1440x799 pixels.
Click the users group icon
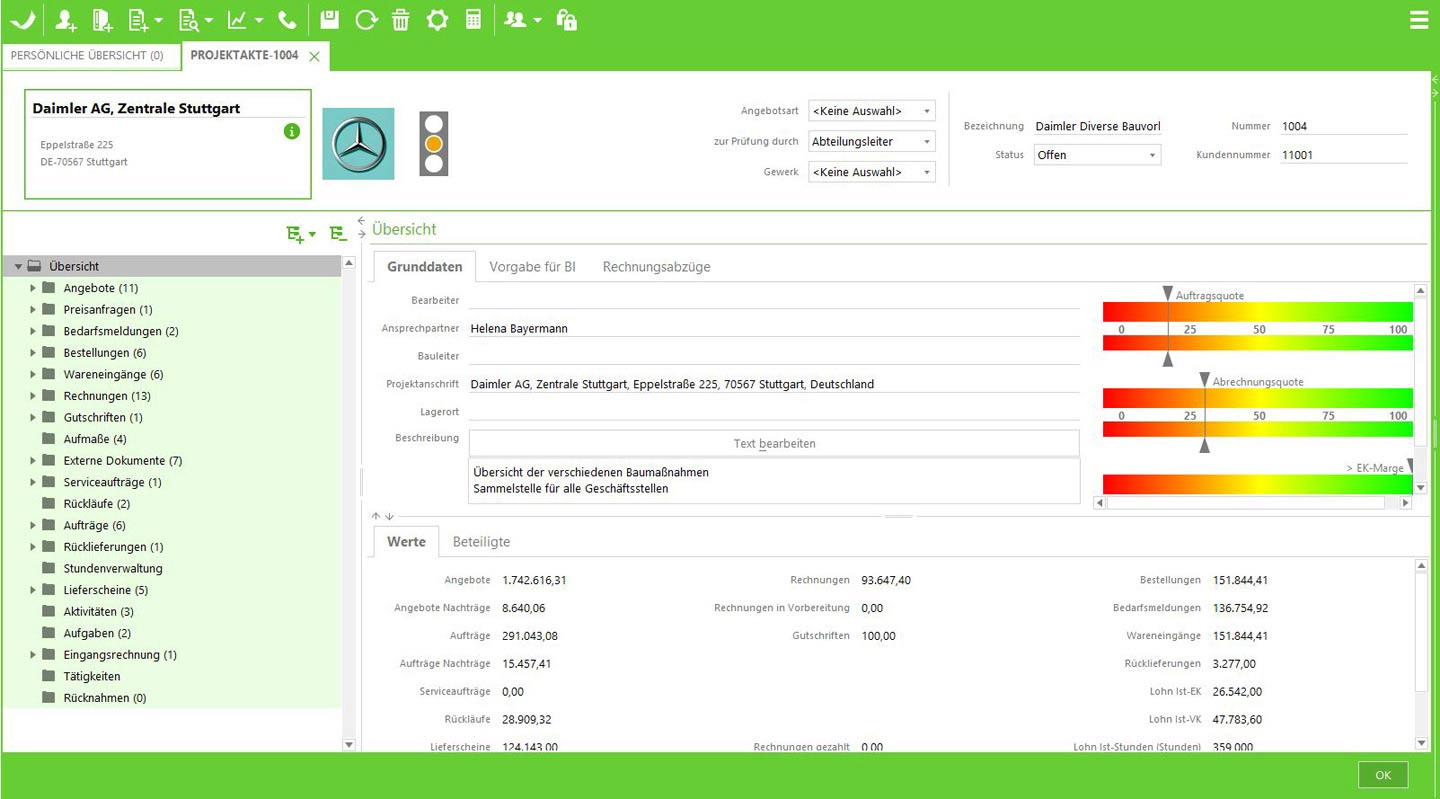[515, 20]
